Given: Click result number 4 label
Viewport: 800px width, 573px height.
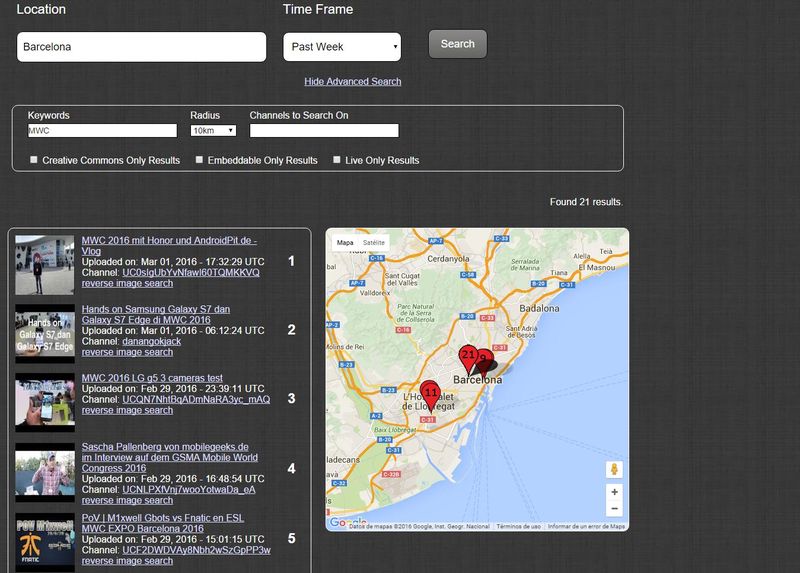Looking at the screenshot, I should [291, 468].
